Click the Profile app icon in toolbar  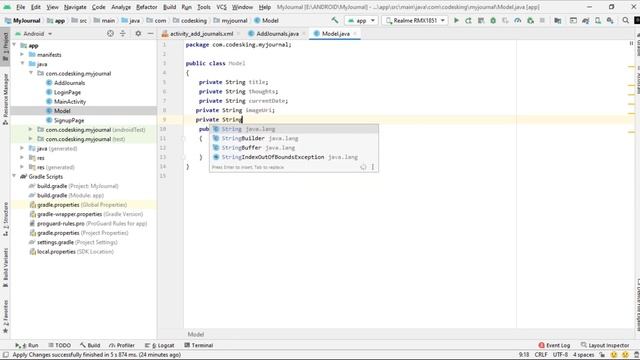[x=518, y=20]
